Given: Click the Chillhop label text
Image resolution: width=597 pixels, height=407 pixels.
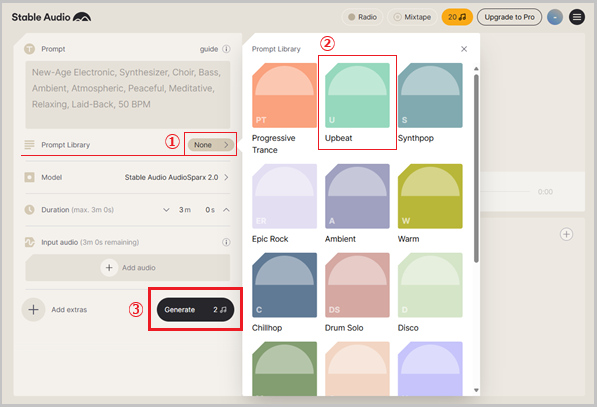Looking at the screenshot, I should (267, 328).
